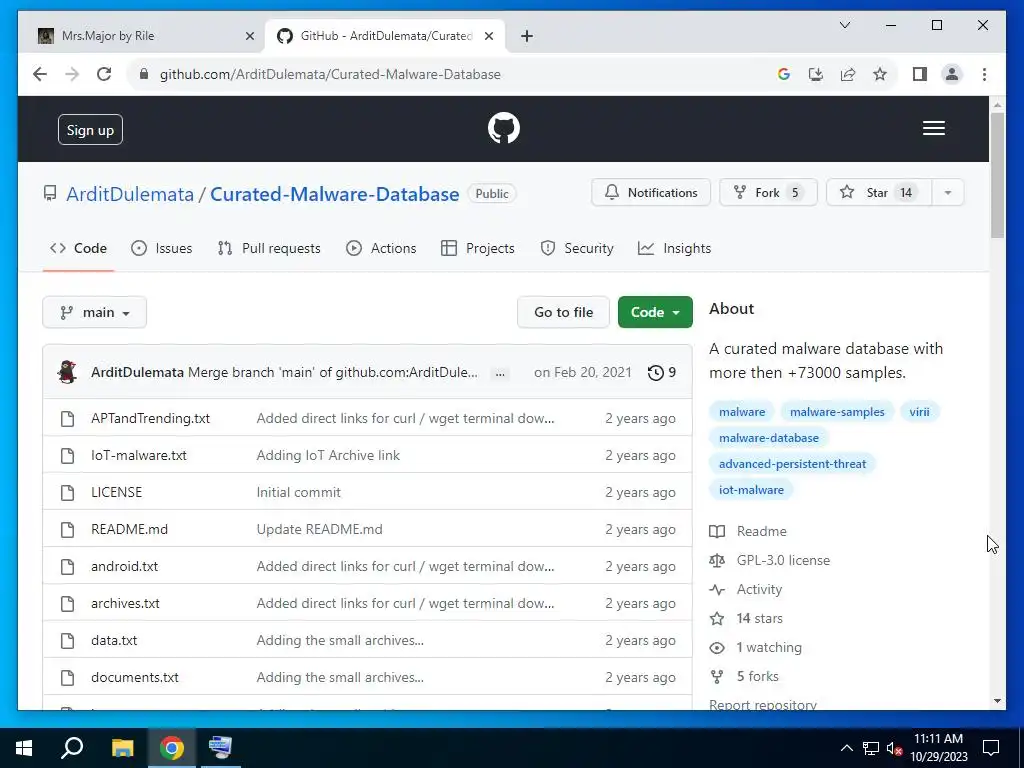Open File Explorer from the taskbar
This screenshot has width=1024, height=768.
(122, 748)
